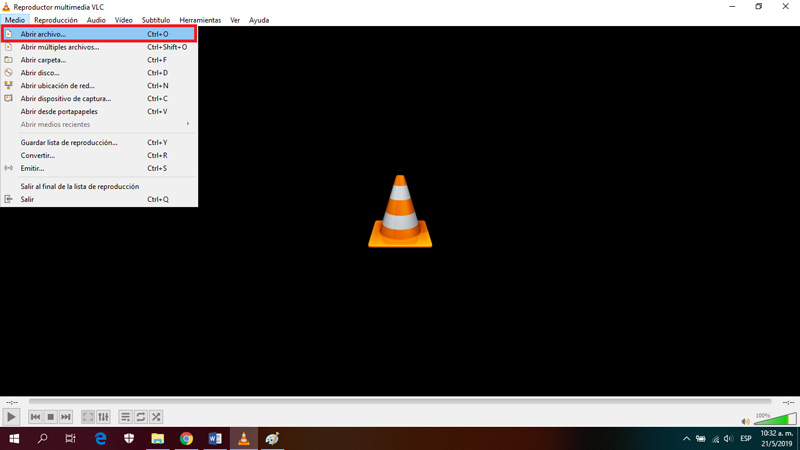
Task: Adjust the volume slider
Action: pyautogui.click(x=775, y=419)
